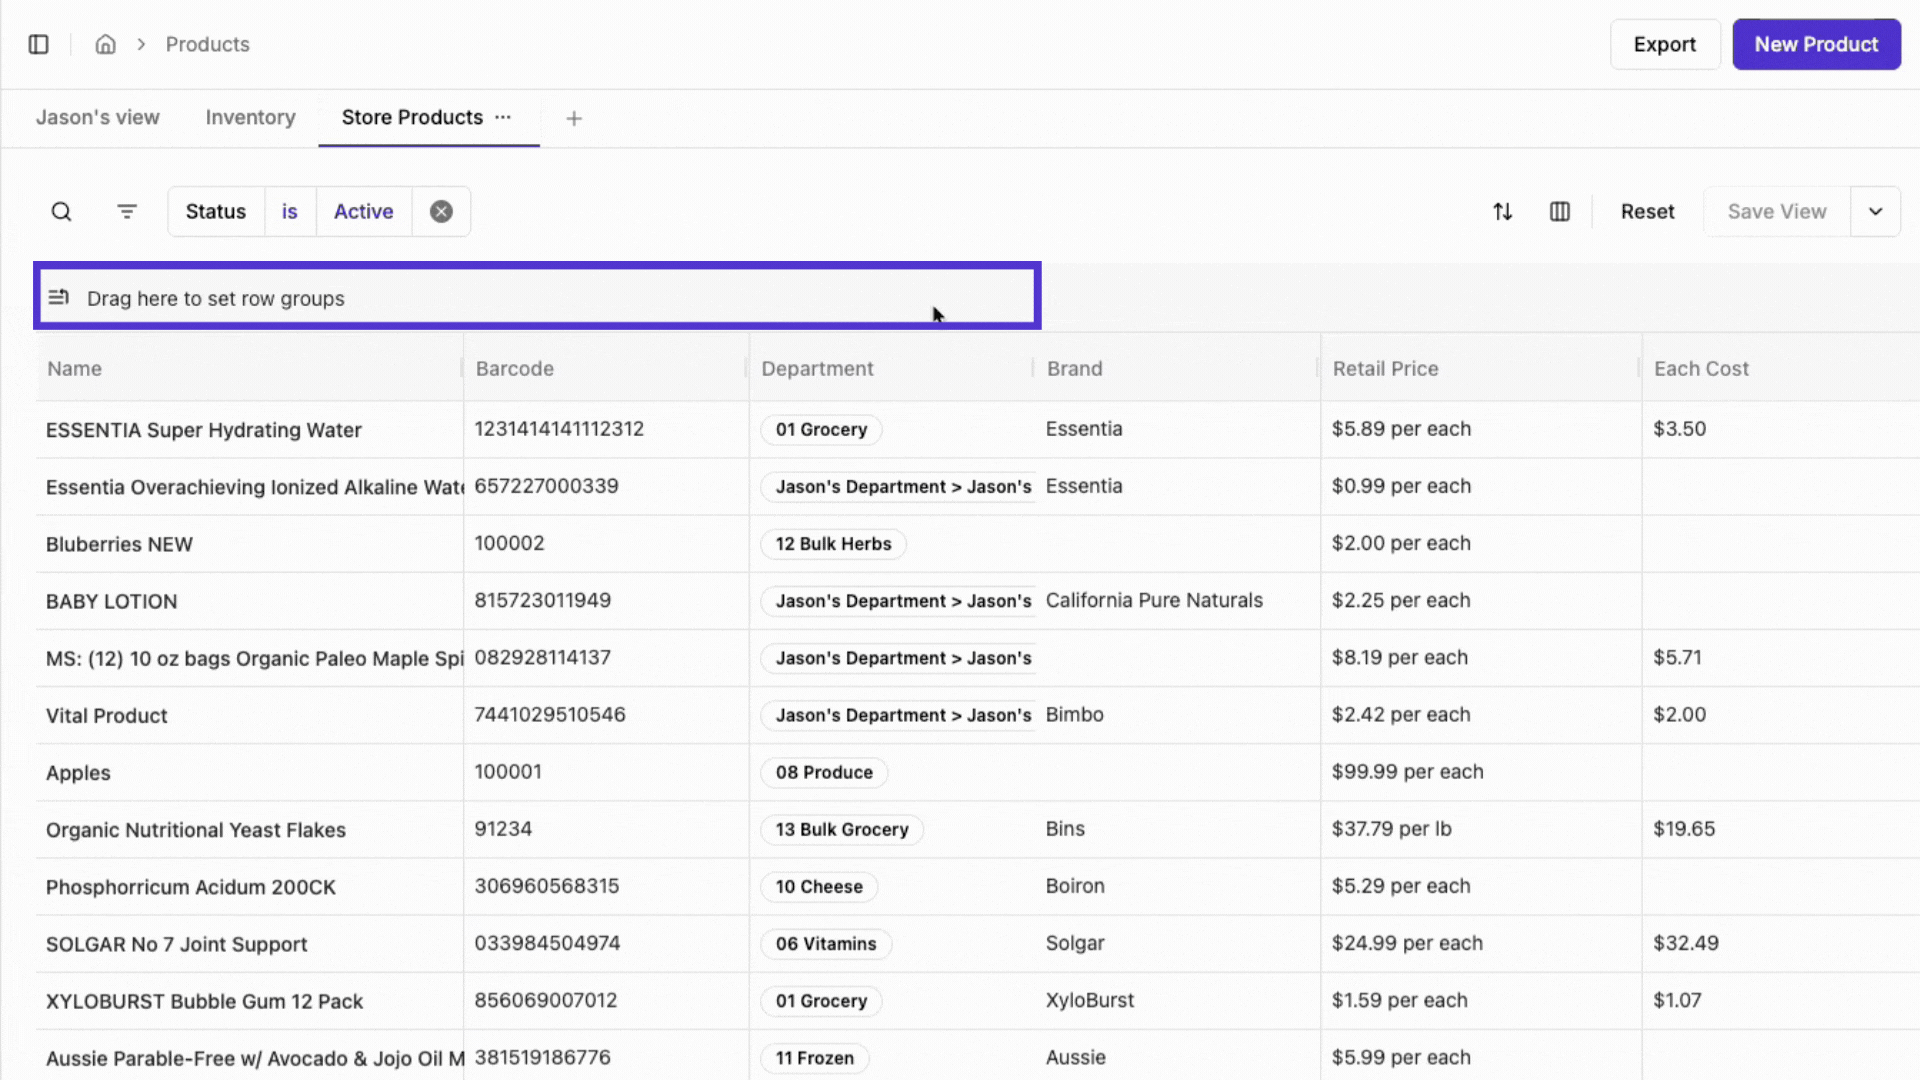1920x1080 pixels.
Task: Select the 01 Grocery tag for ESSENTIA water
Action: [x=821, y=429]
